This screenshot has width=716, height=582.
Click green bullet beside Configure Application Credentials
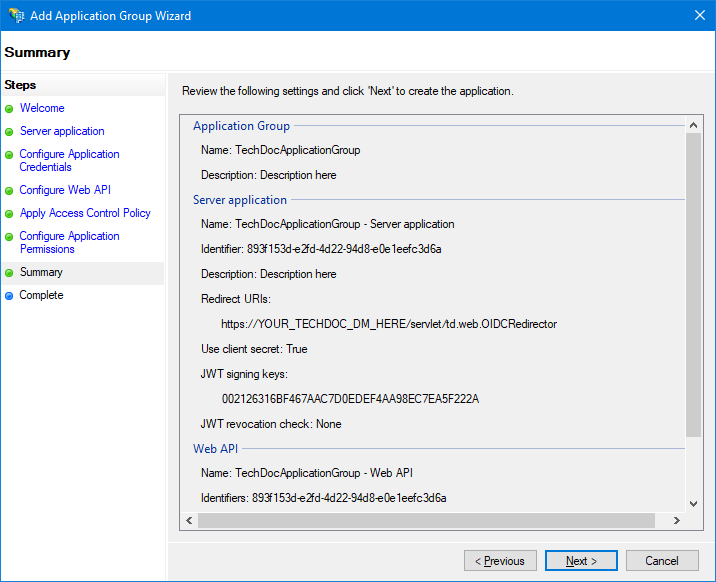click(x=9, y=155)
